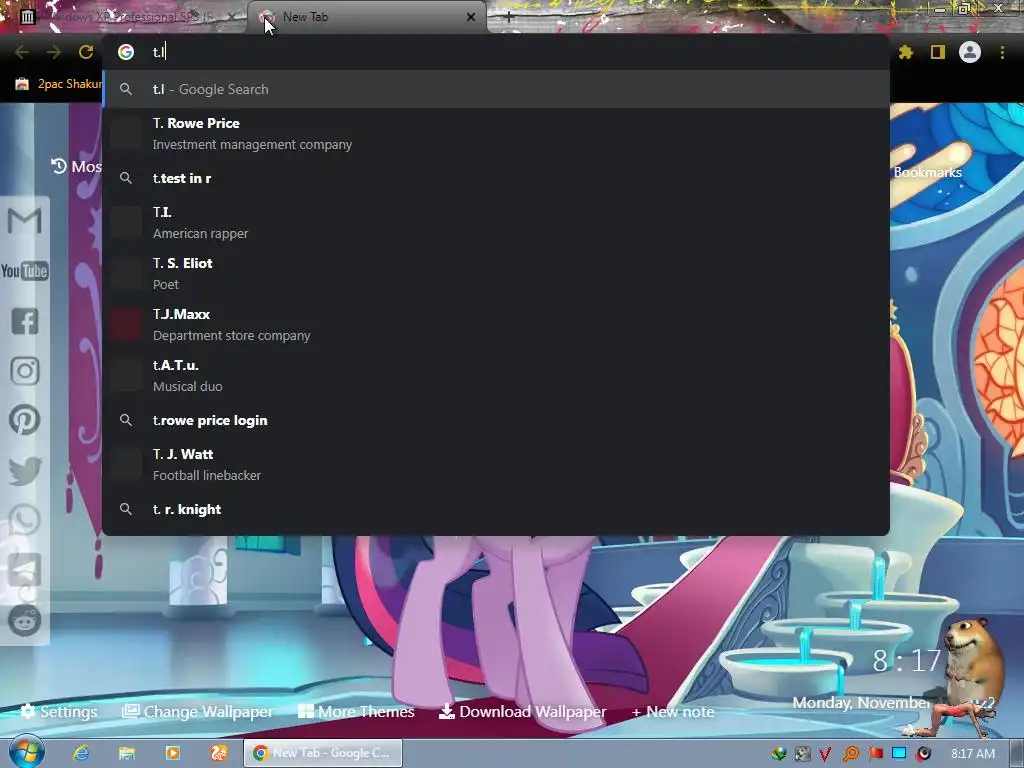The width and height of the screenshot is (1024, 768).
Task: Toggle the side panel icon
Action: tap(938, 52)
